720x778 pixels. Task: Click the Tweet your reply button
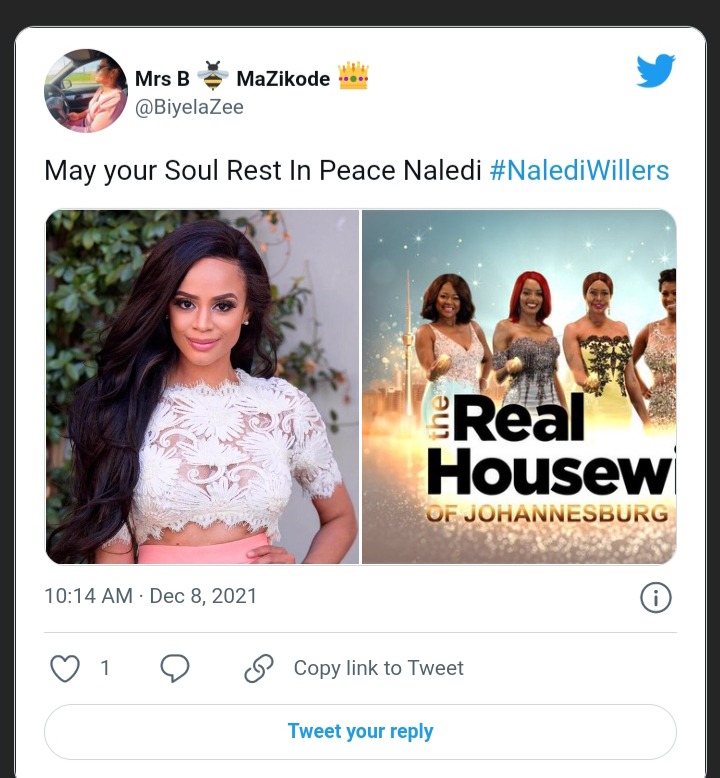pyautogui.click(x=360, y=732)
